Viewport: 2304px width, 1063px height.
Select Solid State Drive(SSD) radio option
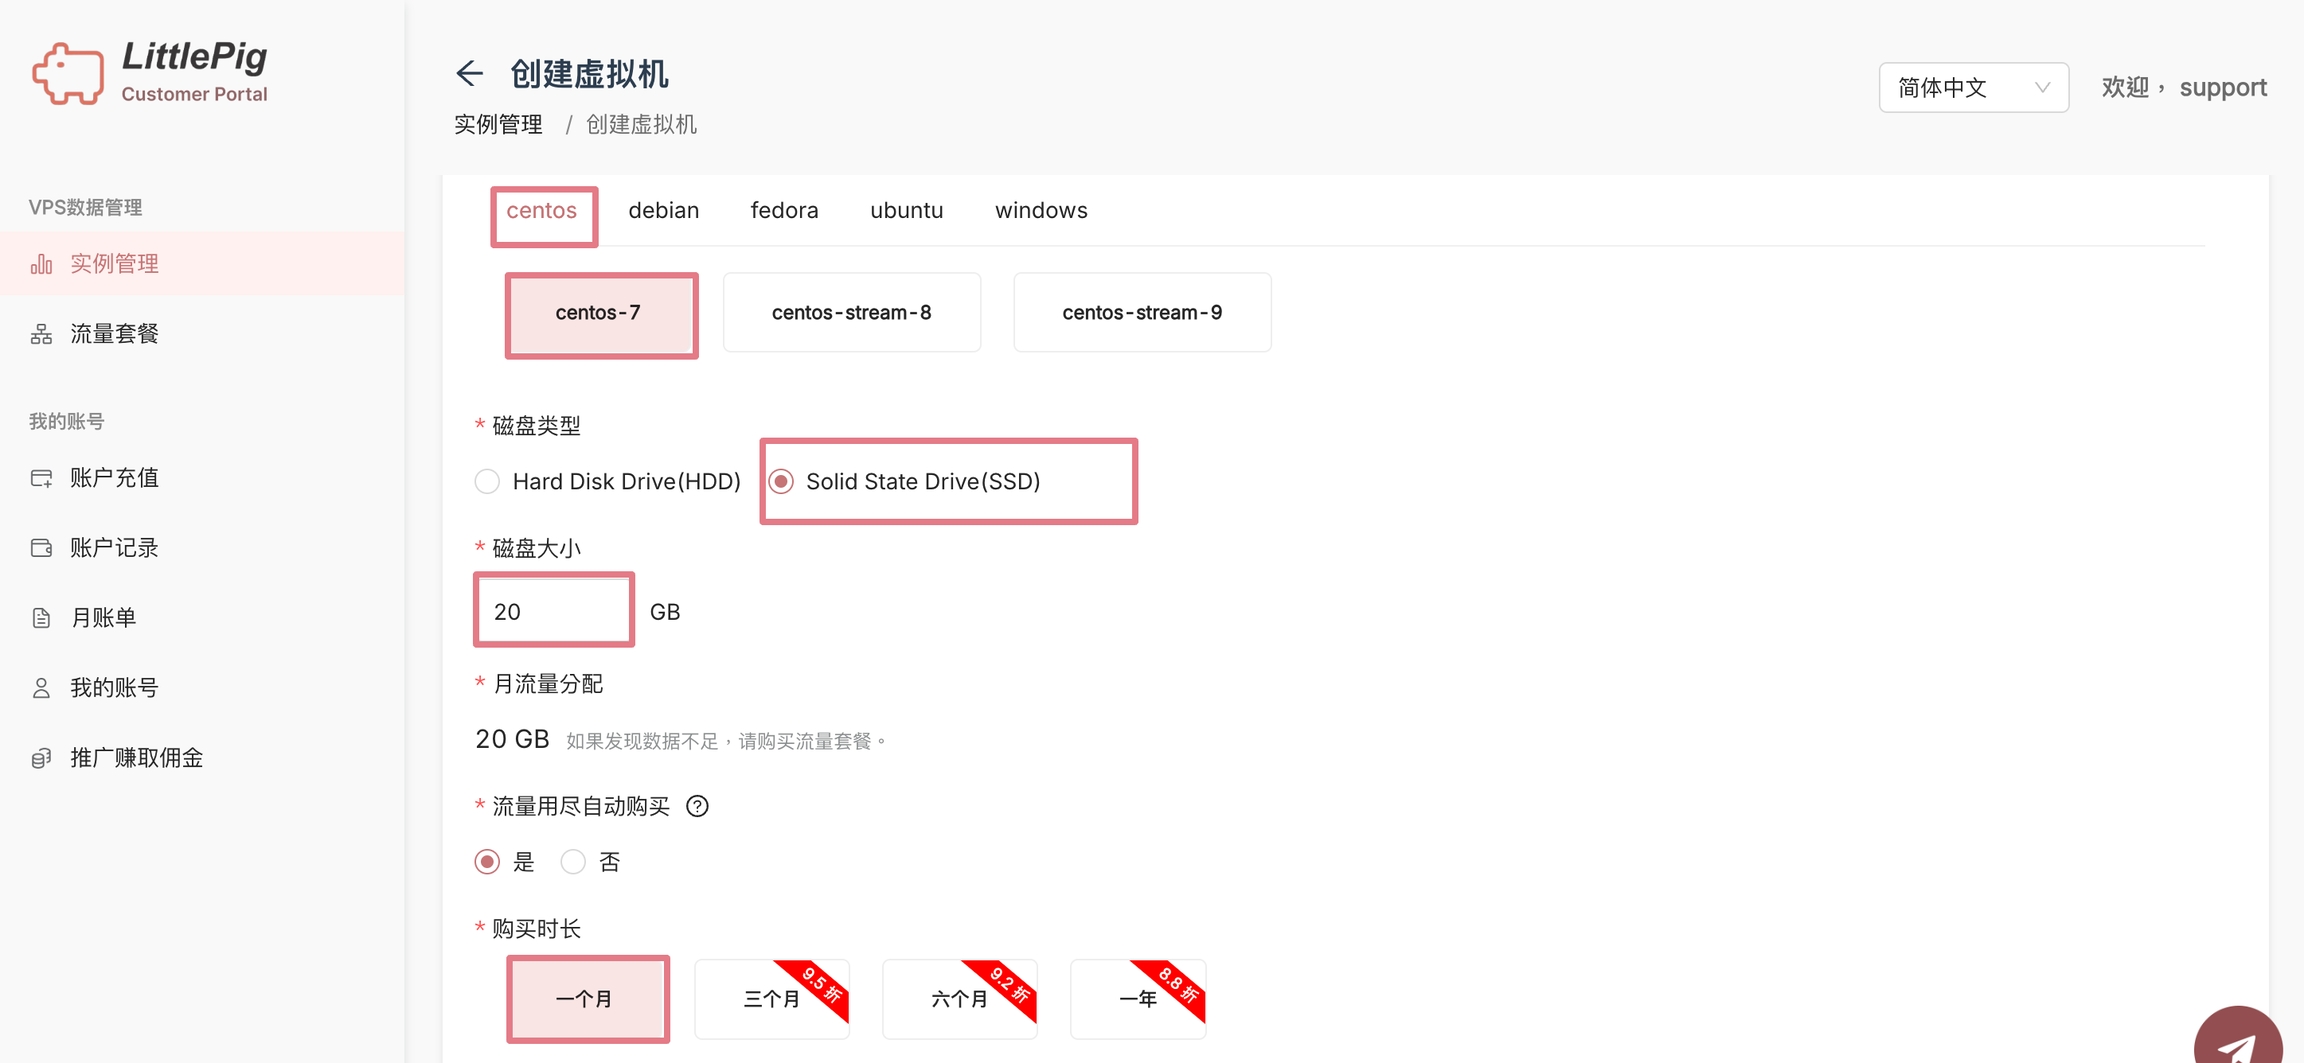[782, 482]
